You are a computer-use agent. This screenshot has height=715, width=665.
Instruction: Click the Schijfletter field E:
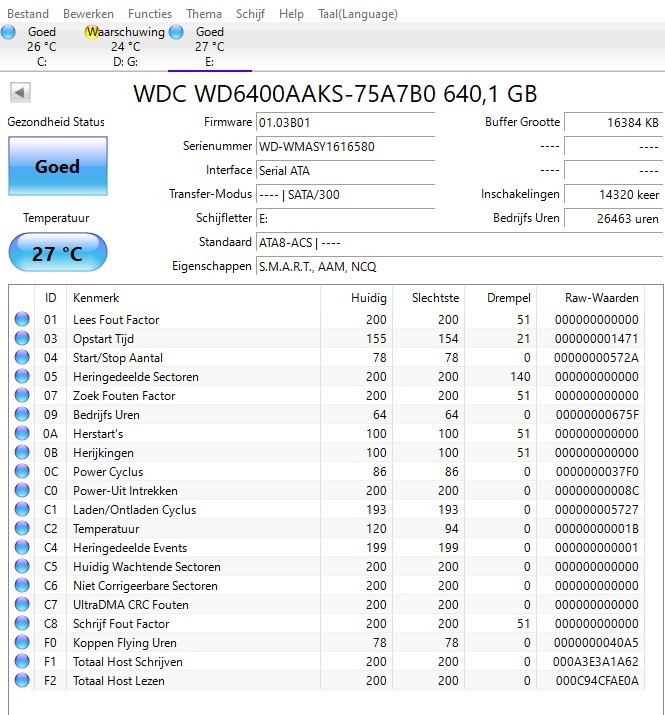345,218
